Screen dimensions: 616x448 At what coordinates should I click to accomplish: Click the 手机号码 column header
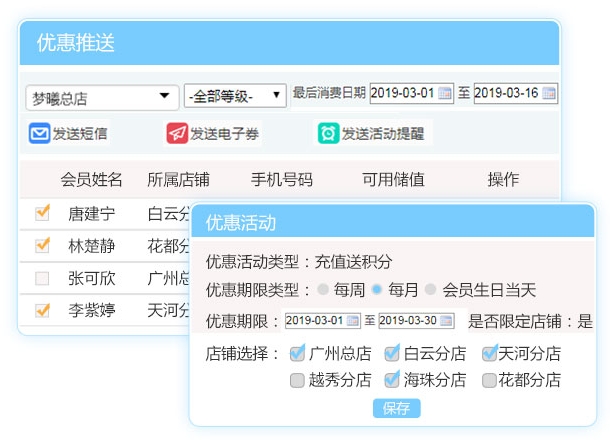click(282, 180)
